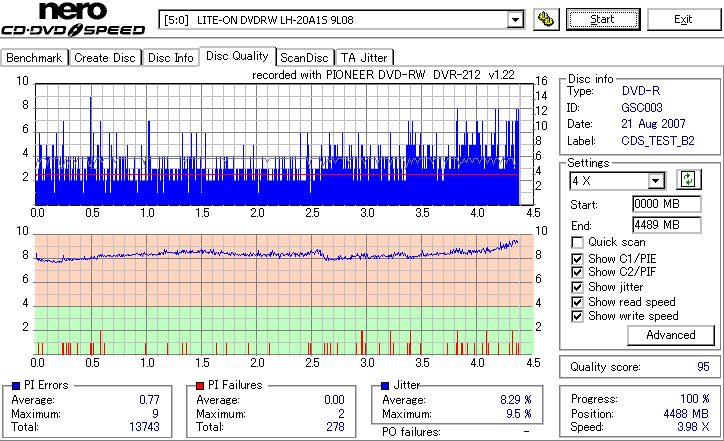Screen dimensions: 724x441
Task: Click Position value 4488 MB
Action: tap(686, 414)
